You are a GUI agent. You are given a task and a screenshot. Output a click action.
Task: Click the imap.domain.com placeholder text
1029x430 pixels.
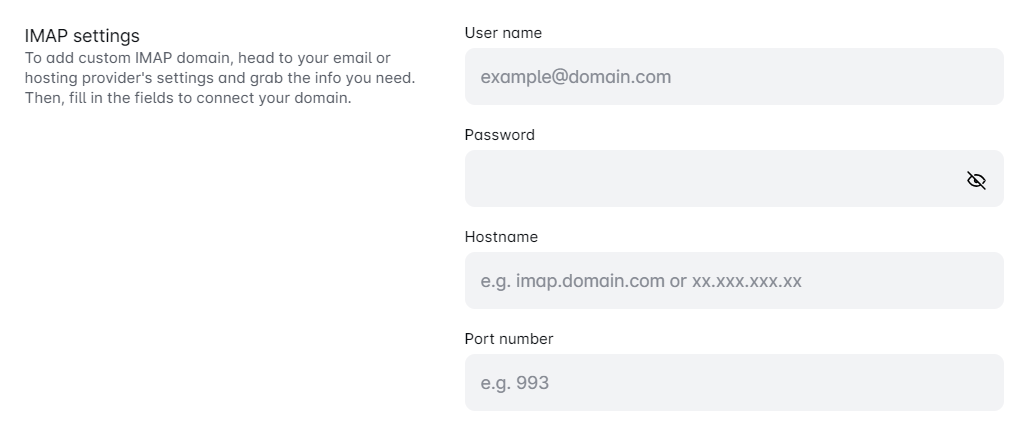coord(590,281)
